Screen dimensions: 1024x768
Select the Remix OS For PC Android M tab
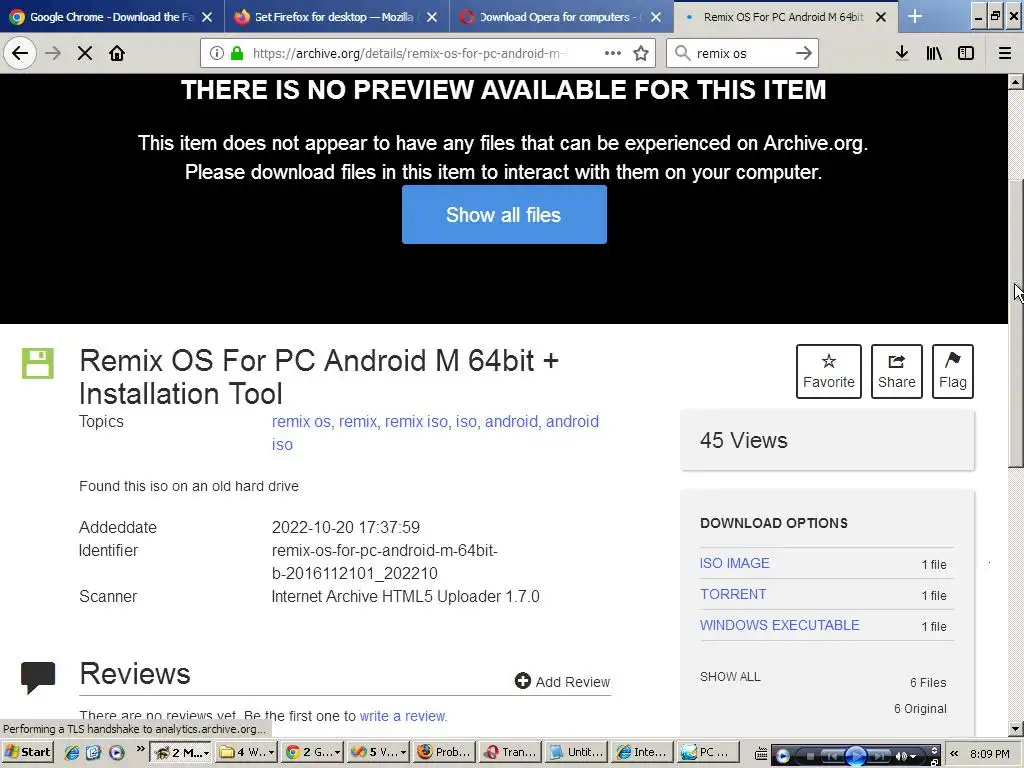coord(784,17)
